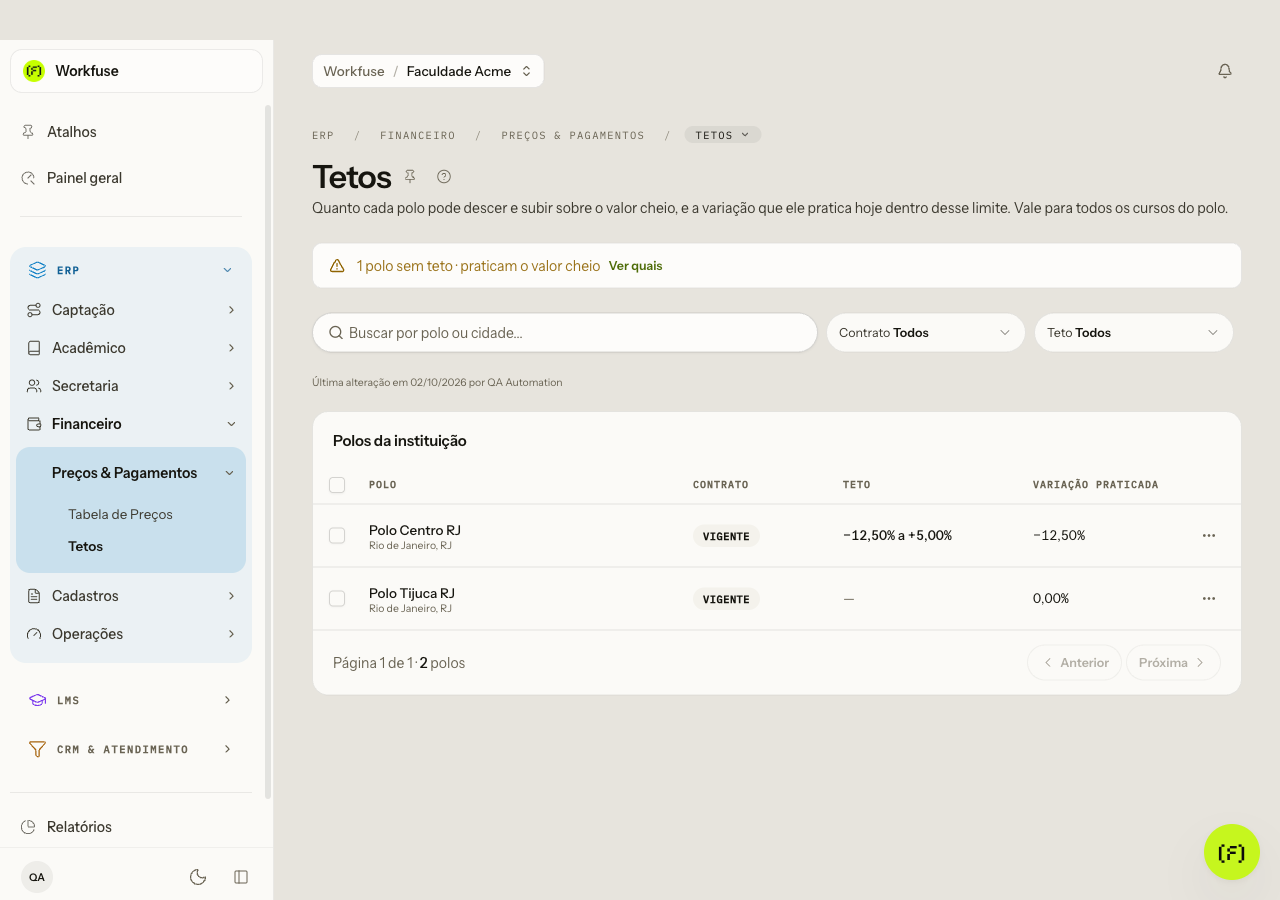Open row actions for Polo Centro RJ
The image size is (1280, 900).
1209,535
